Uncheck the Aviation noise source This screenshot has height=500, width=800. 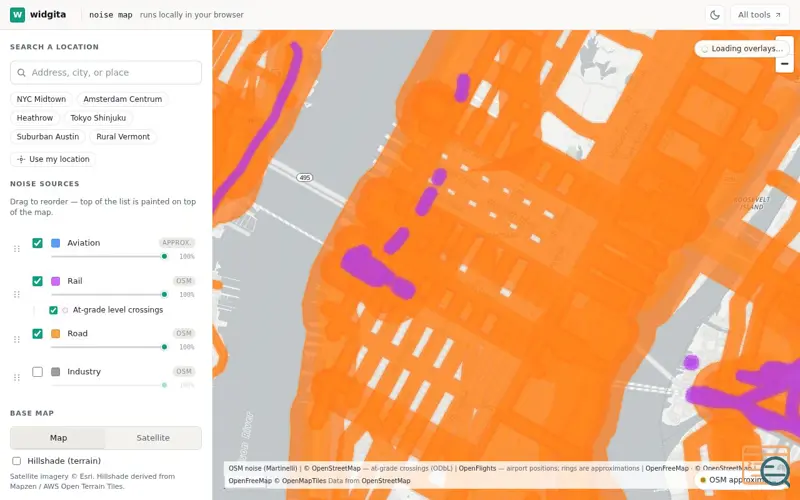[37, 243]
